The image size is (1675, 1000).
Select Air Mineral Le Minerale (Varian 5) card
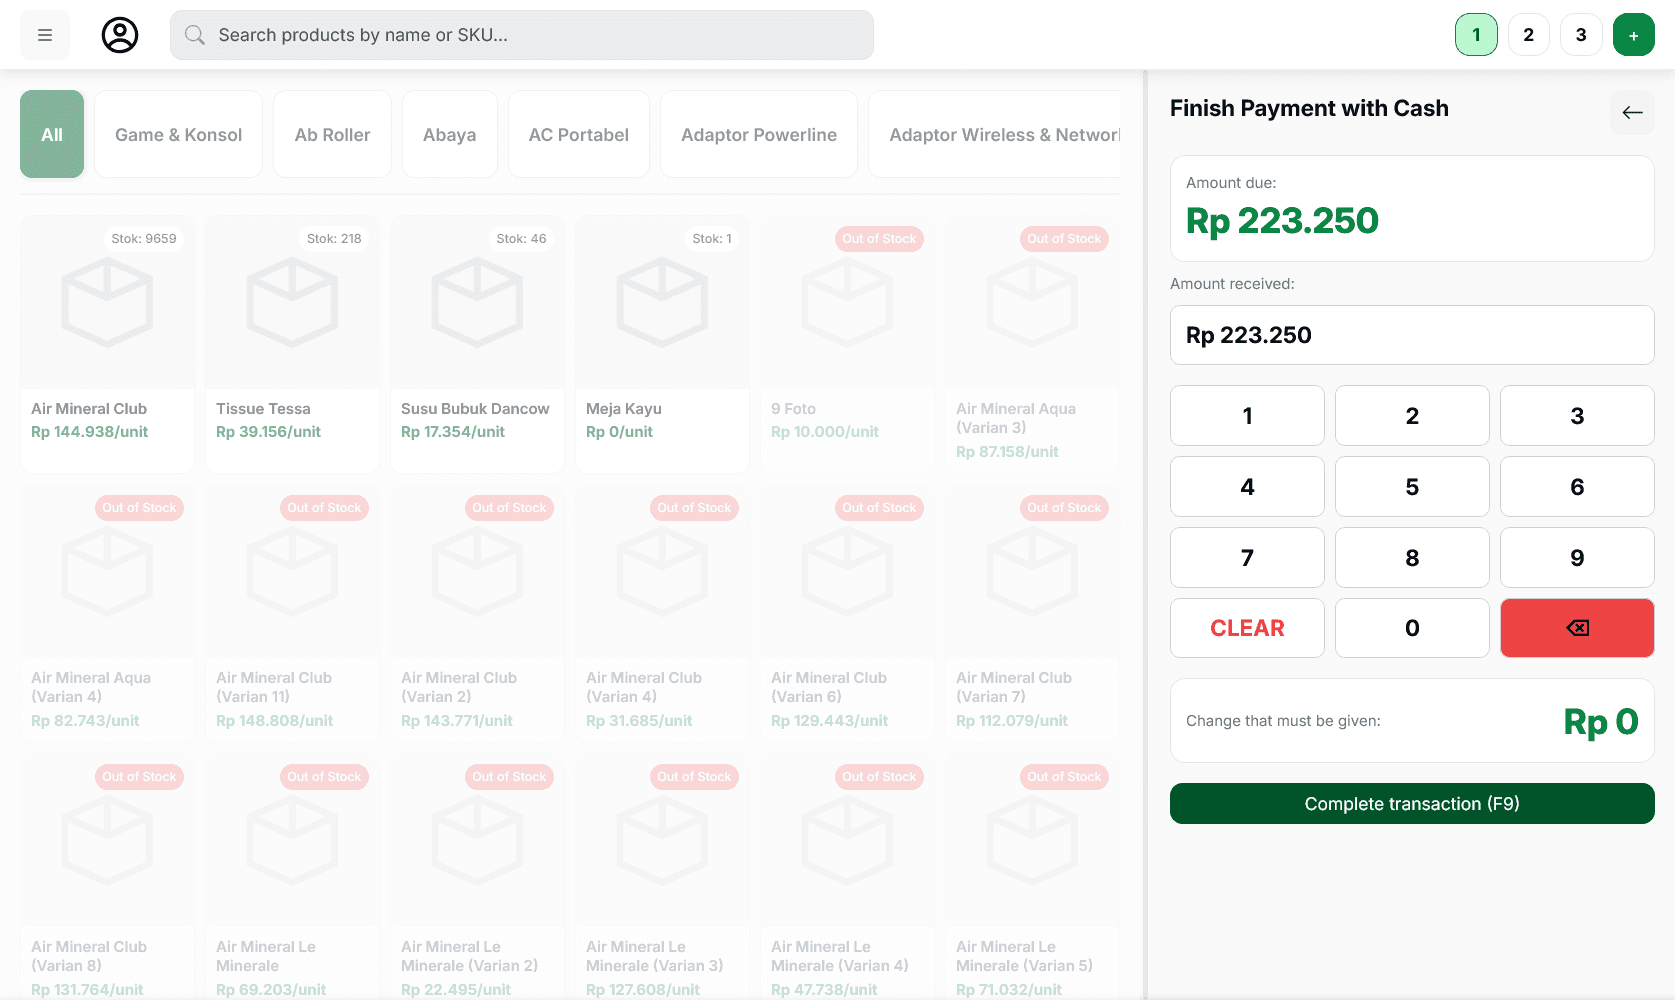coord(1032,877)
